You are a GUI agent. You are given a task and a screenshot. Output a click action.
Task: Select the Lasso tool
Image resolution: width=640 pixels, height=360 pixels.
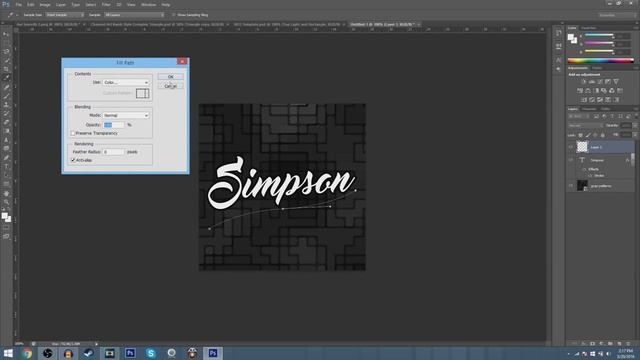(x=7, y=51)
